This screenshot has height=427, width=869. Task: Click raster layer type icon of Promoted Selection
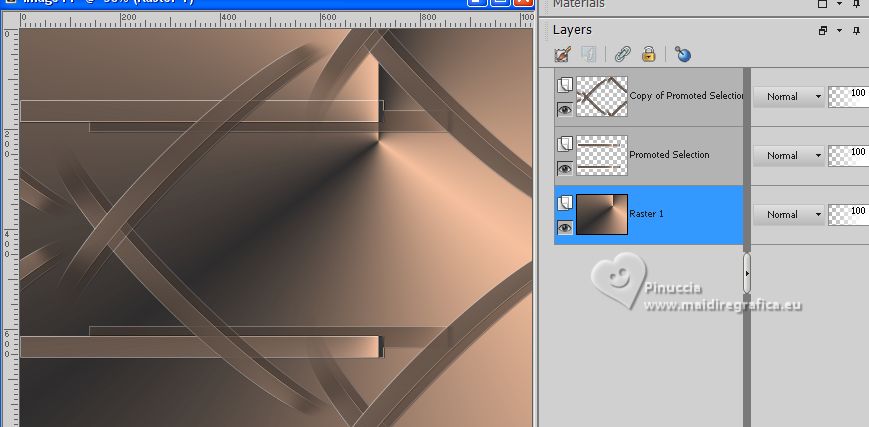(x=565, y=144)
